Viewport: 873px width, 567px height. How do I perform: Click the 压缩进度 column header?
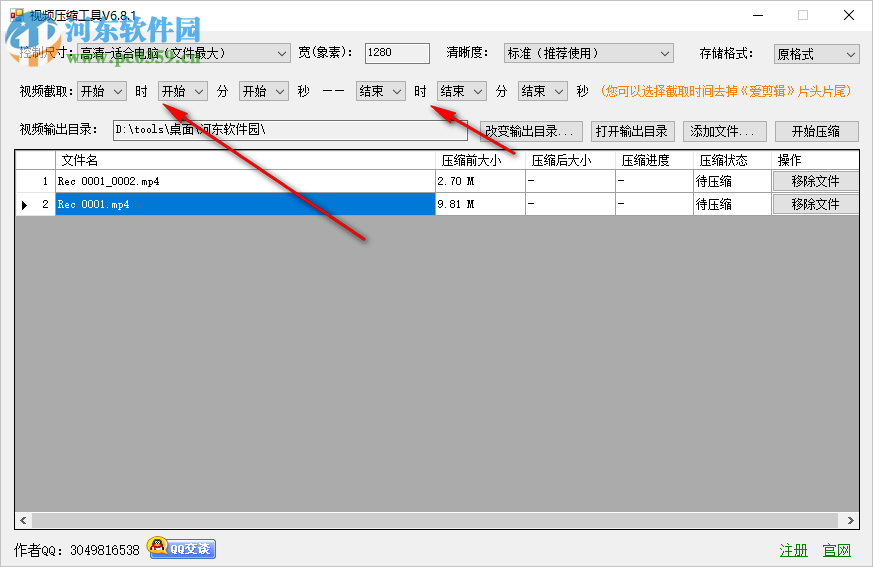click(x=654, y=160)
